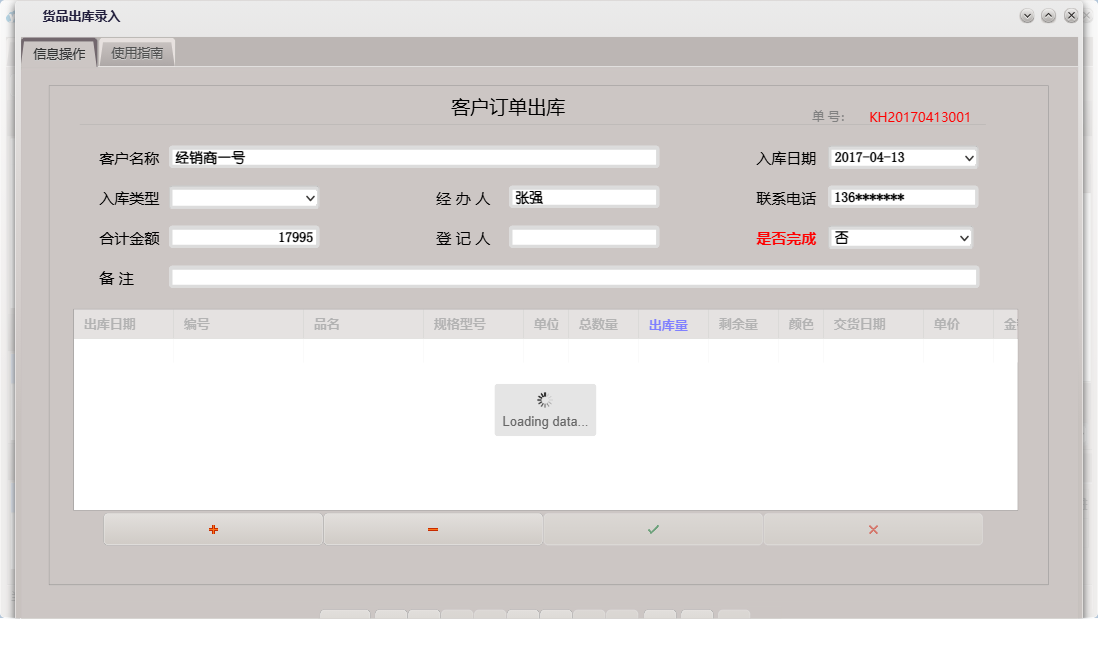This screenshot has width=1098, height=655.
Task: Click the empty 登记人 input field
Action: click(584, 236)
